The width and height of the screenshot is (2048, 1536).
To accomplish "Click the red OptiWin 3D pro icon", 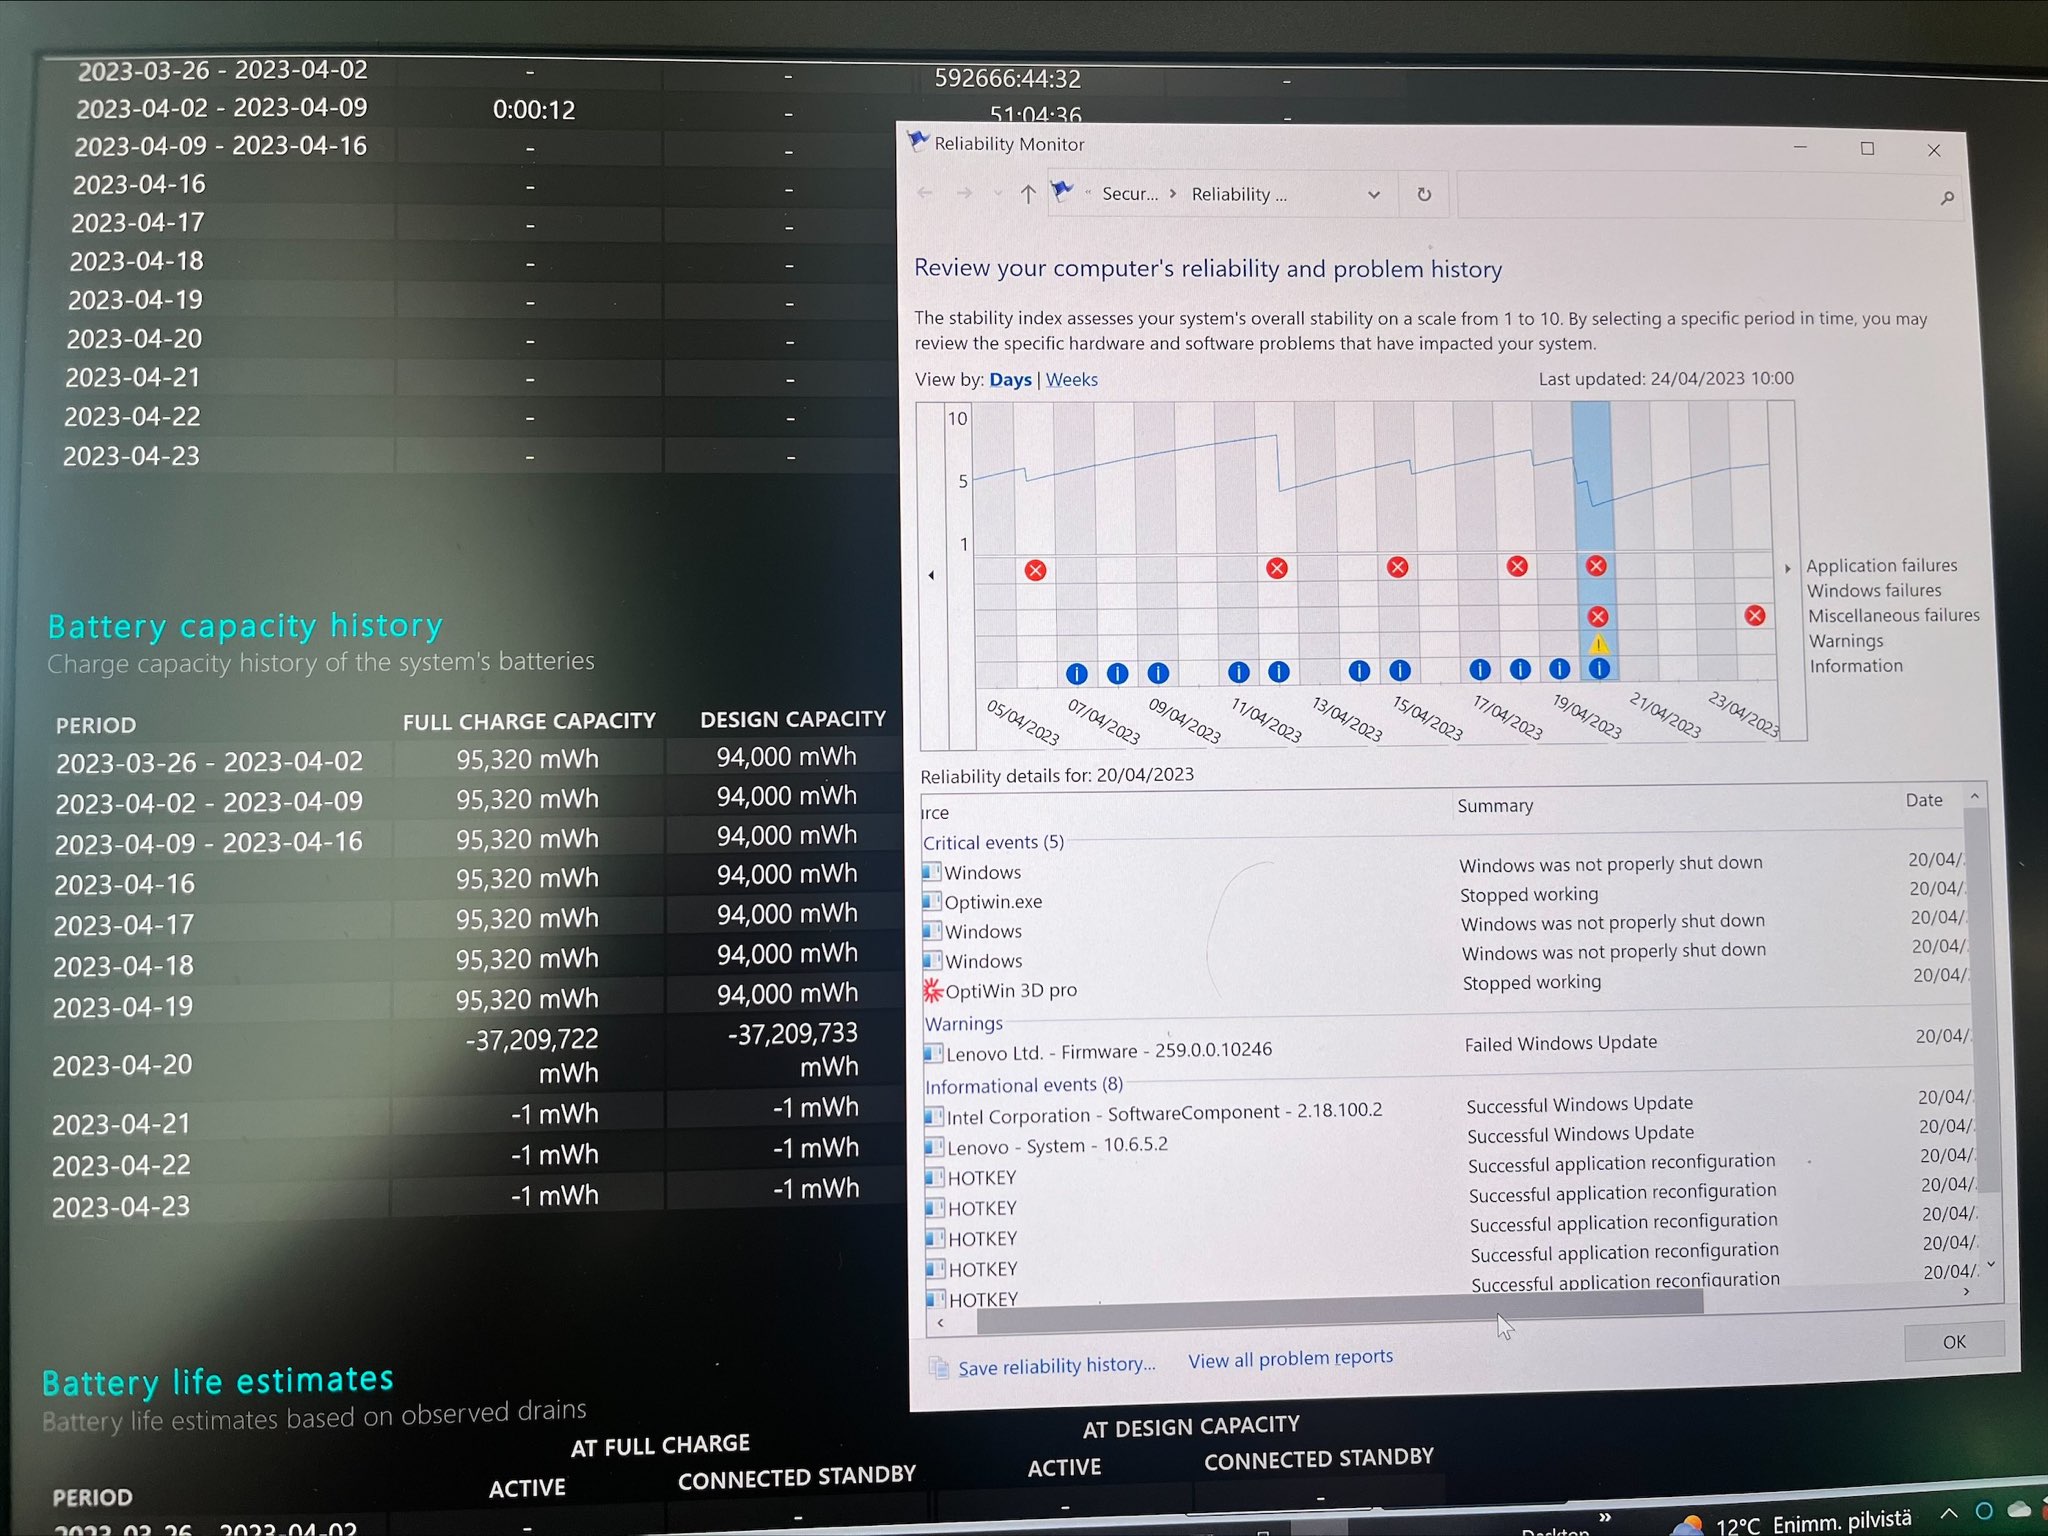I will (x=932, y=990).
